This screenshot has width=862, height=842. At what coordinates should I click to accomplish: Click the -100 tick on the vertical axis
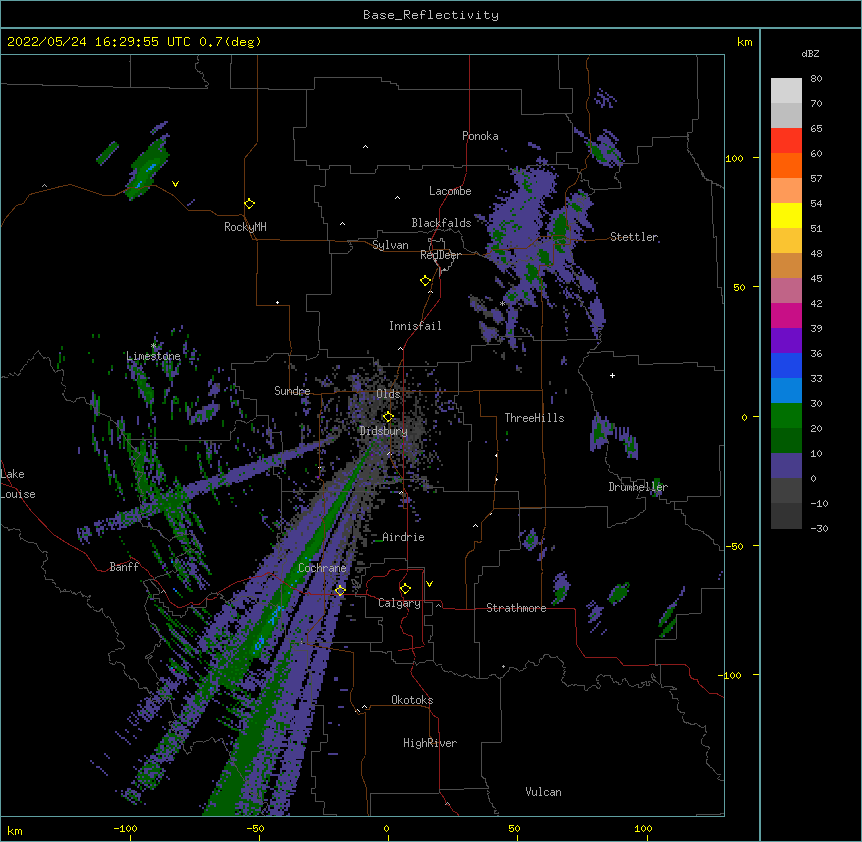(x=732, y=675)
